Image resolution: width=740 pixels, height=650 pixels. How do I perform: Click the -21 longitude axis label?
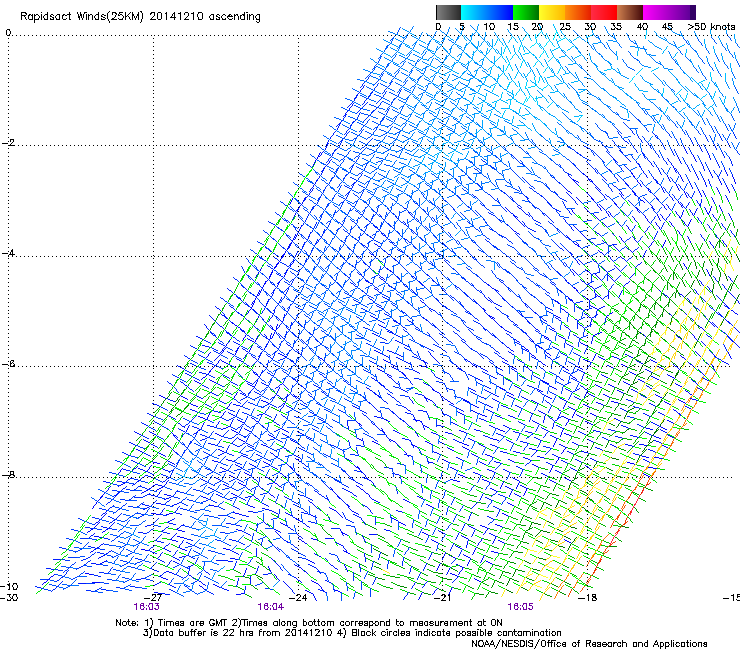tap(442, 597)
